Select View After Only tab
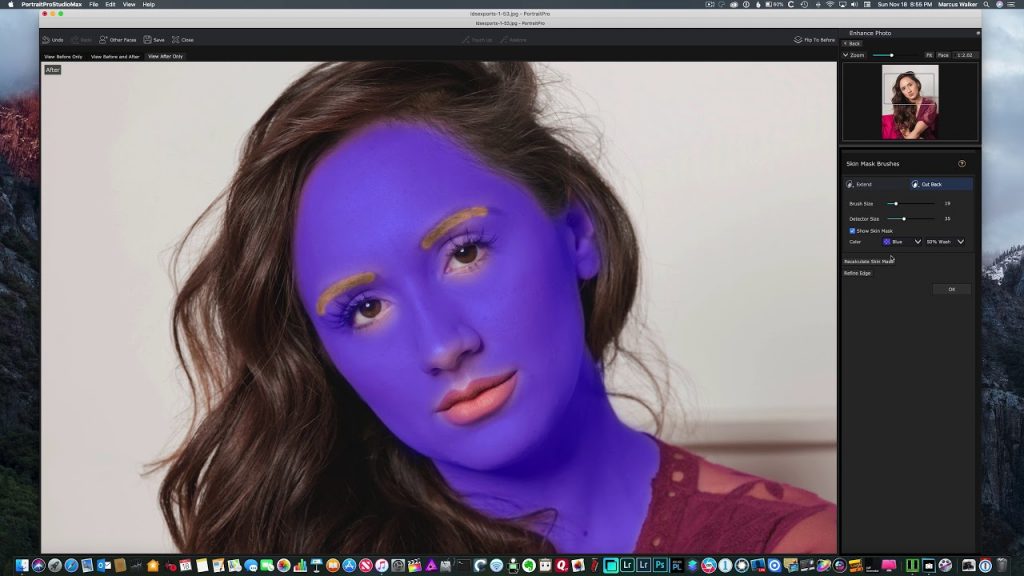This screenshot has width=1024, height=576. (x=165, y=56)
